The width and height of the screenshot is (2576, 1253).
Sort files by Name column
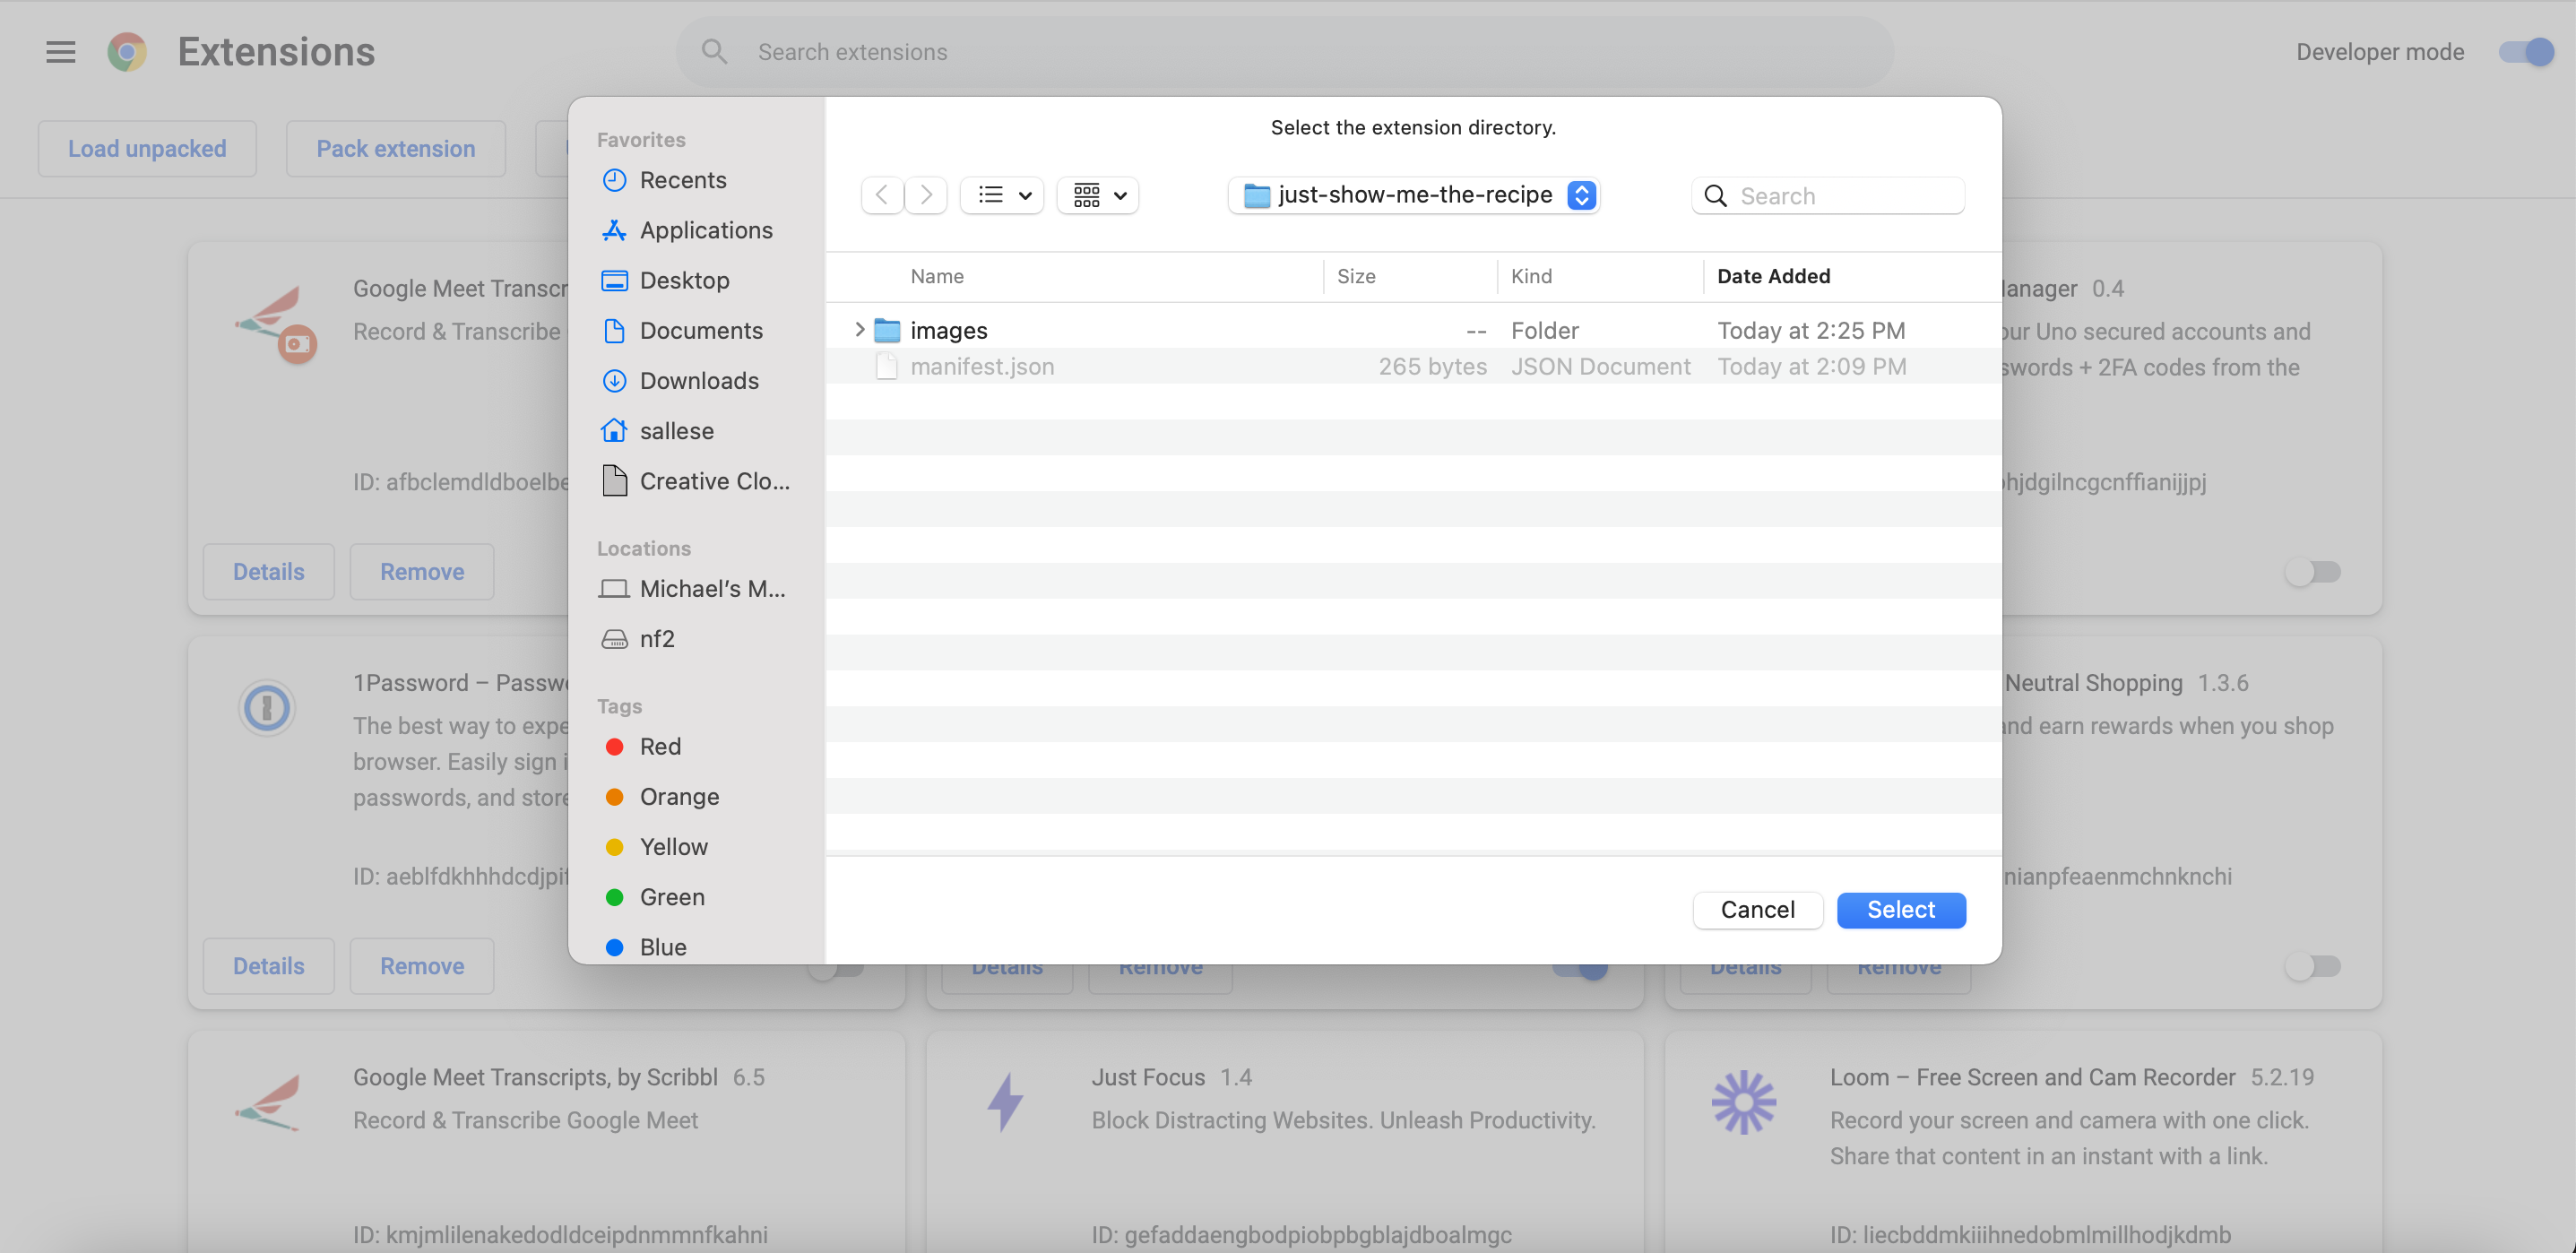(x=937, y=276)
